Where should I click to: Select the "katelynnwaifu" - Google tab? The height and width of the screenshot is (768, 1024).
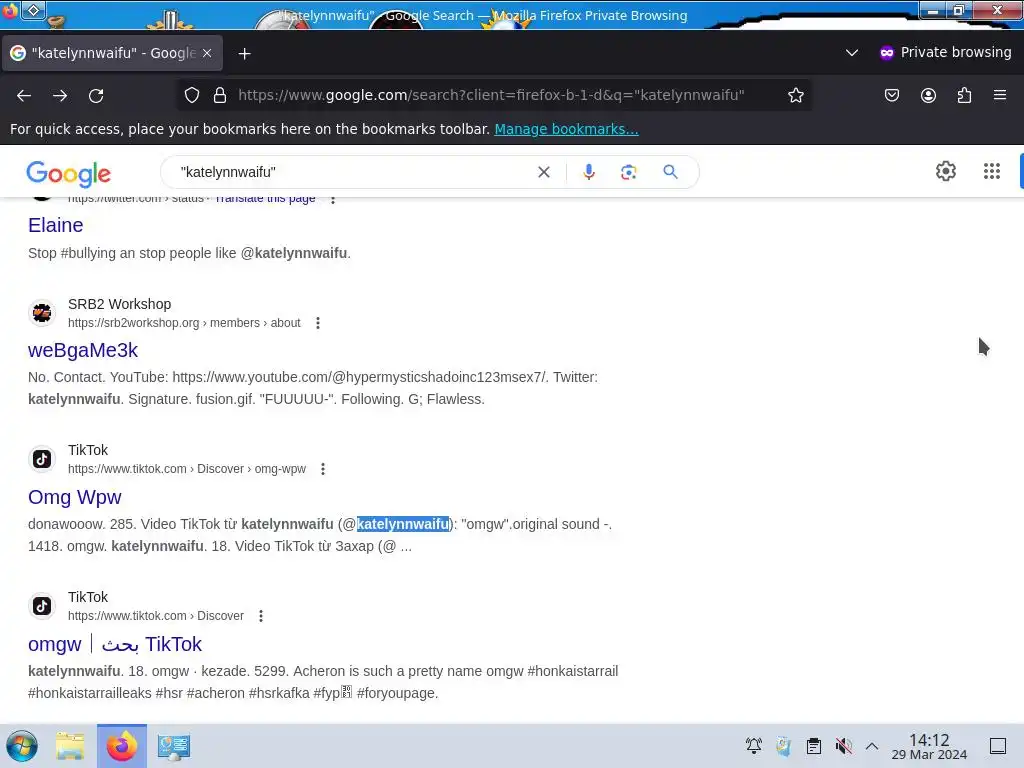[112, 53]
